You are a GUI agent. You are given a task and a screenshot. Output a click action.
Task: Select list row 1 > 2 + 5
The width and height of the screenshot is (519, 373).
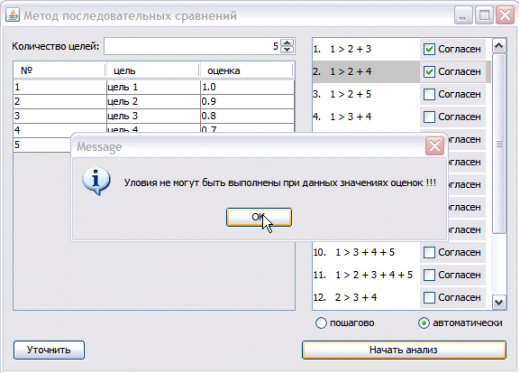point(401,94)
